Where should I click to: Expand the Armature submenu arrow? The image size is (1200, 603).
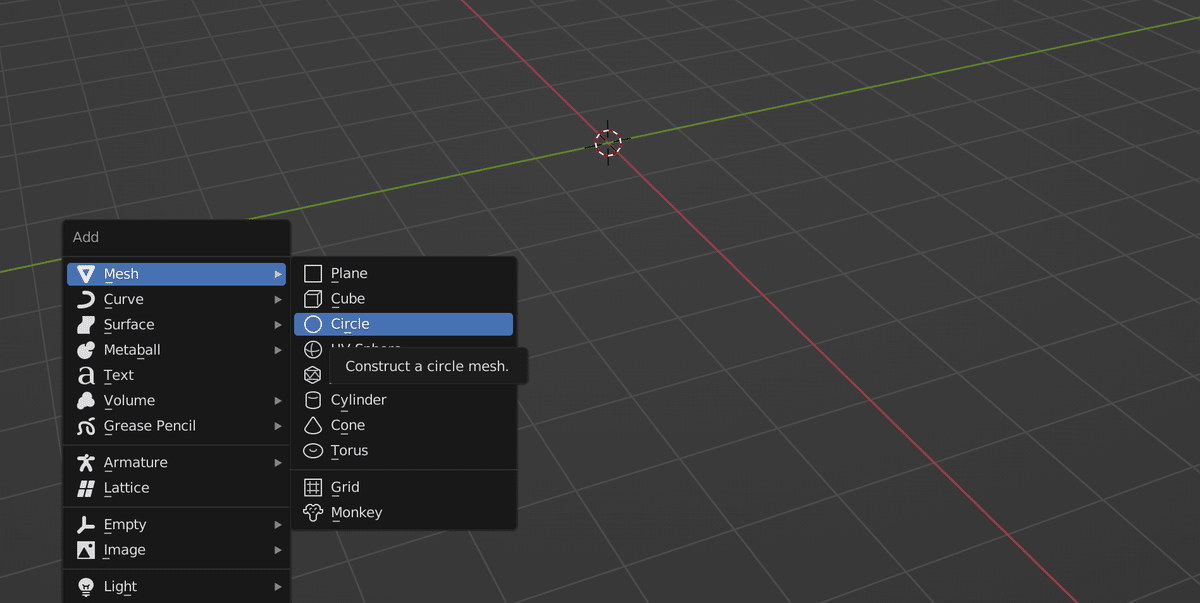[278, 463]
